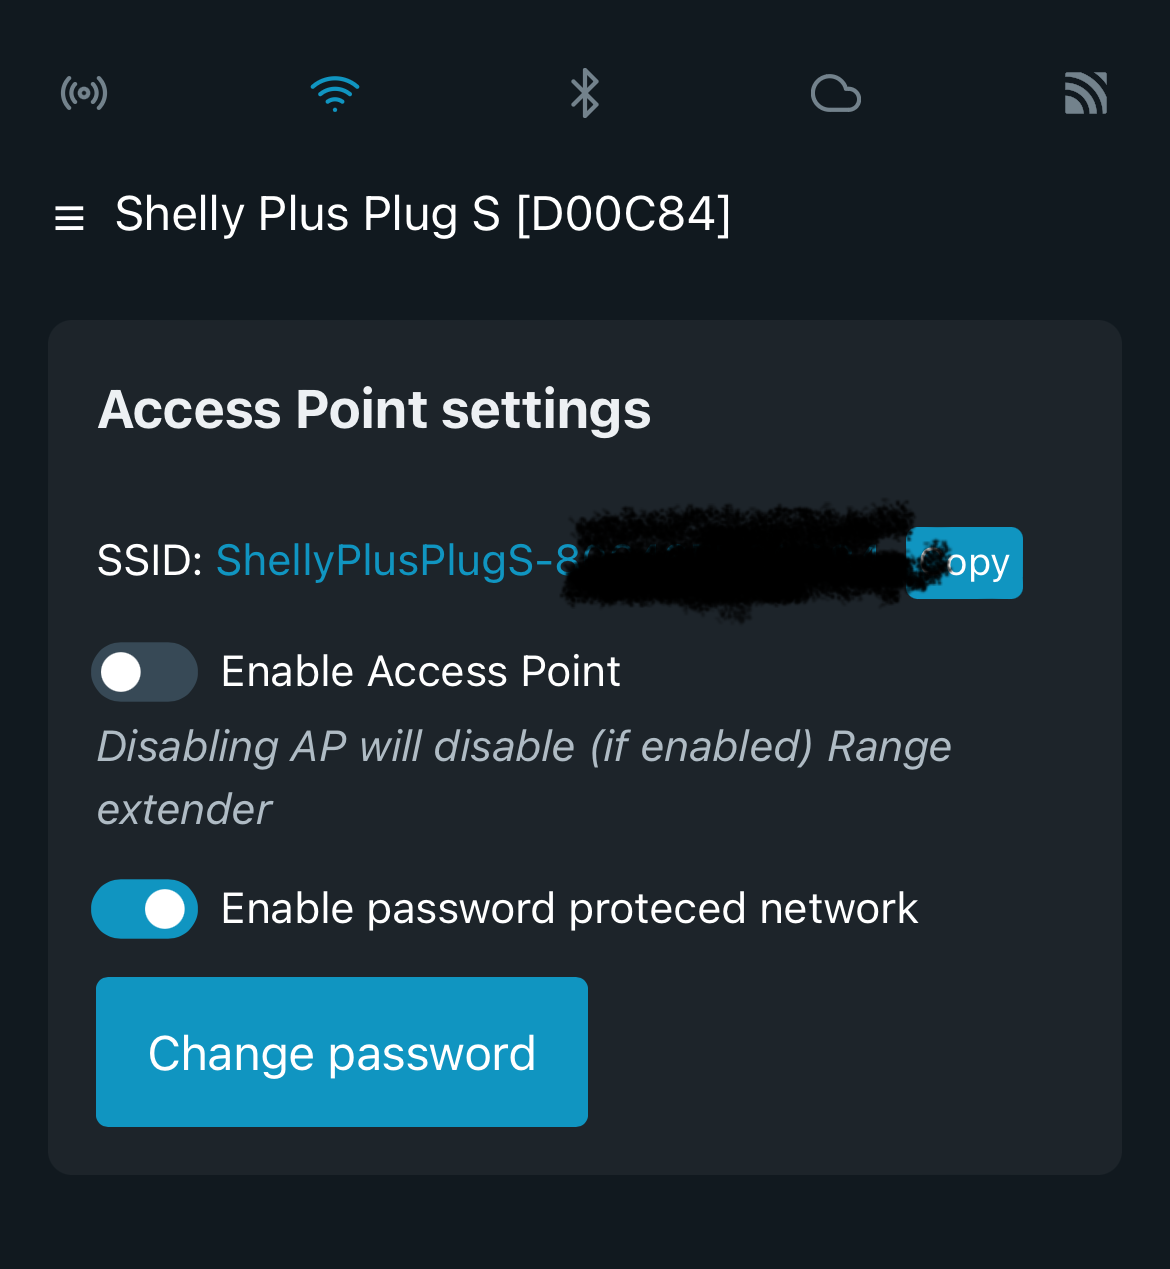Screen dimensions: 1170x1269
Task: Click the highlighted WiFi status icon
Action: (335, 92)
